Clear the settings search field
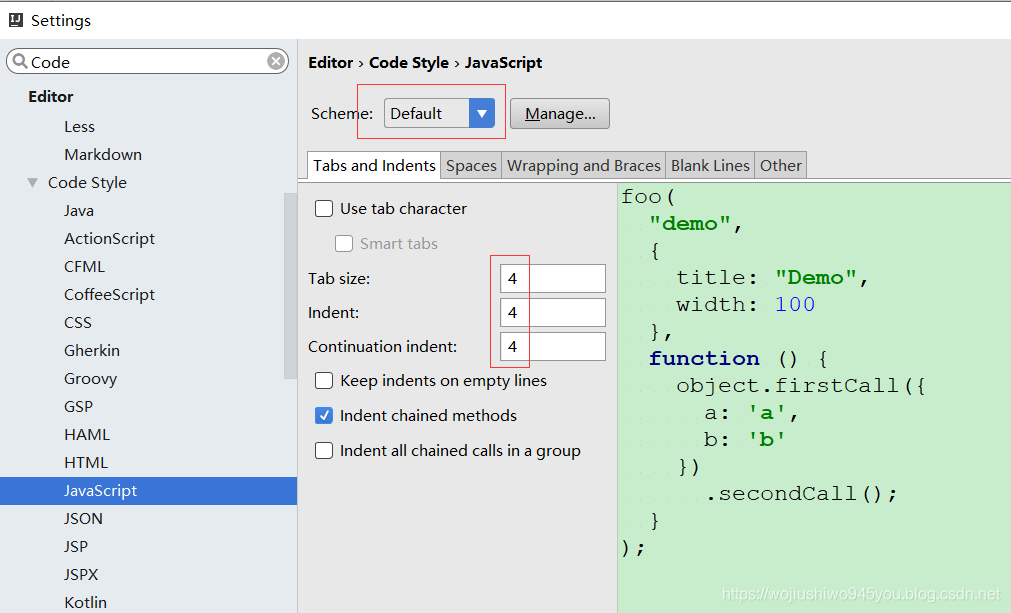Image resolution: width=1011 pixels, height=613 pixels. pyautogui.click(x=276, y=61)
